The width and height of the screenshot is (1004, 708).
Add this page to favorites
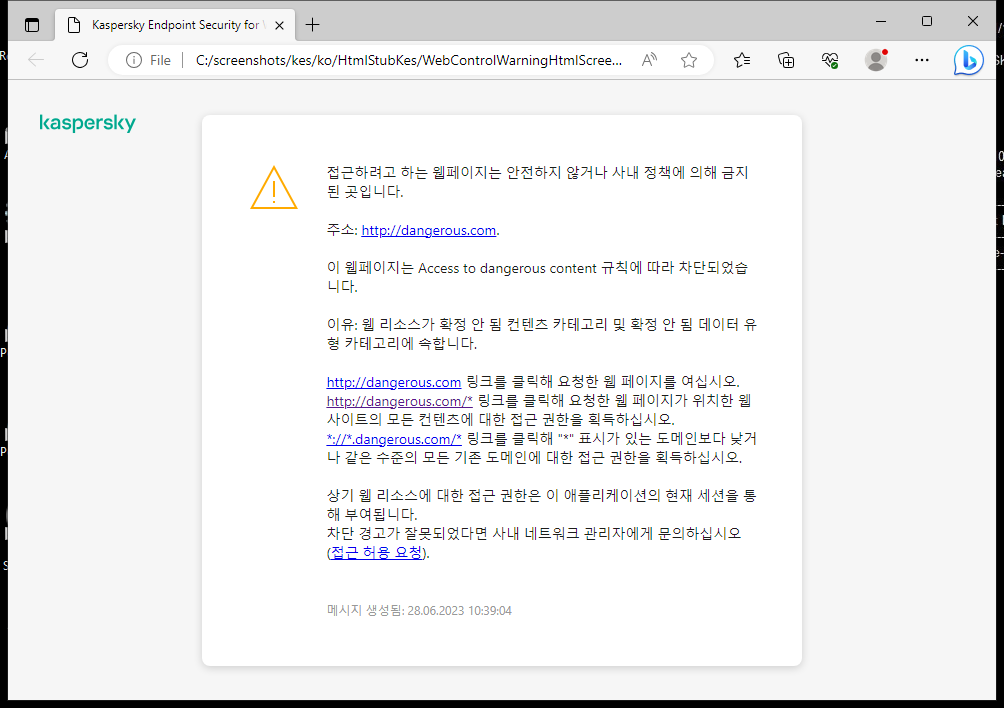tap(688, 60)
